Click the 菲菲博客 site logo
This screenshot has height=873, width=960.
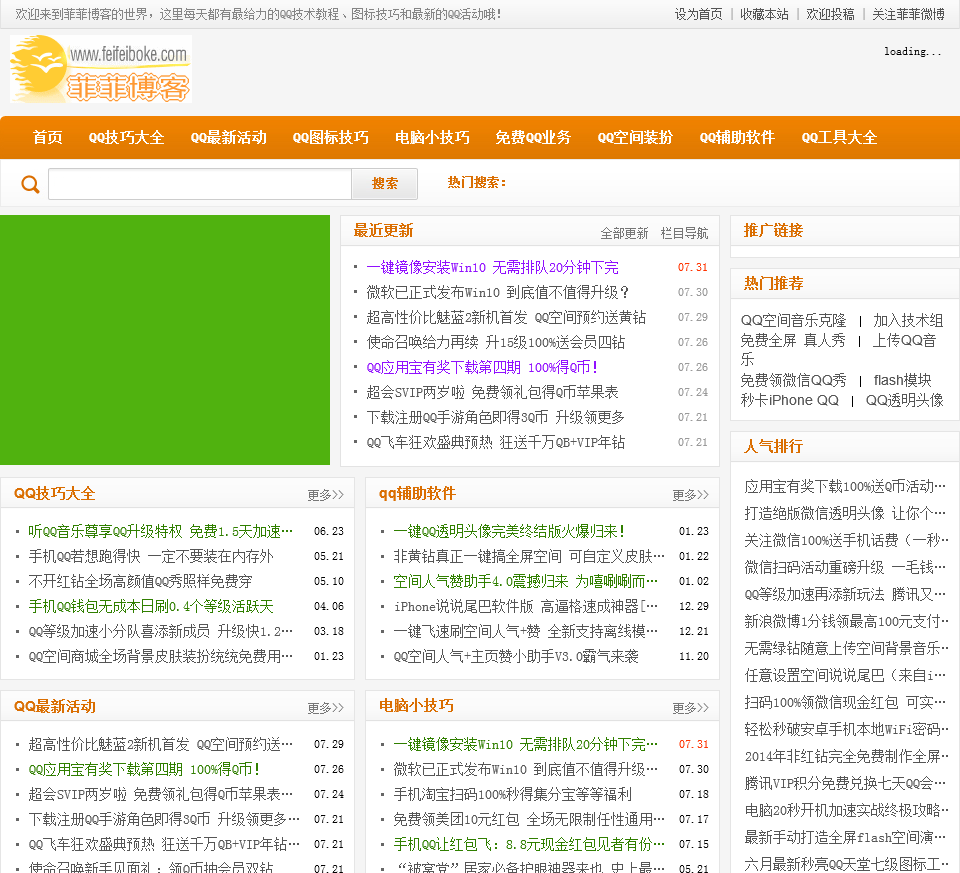tap(100, 70)
